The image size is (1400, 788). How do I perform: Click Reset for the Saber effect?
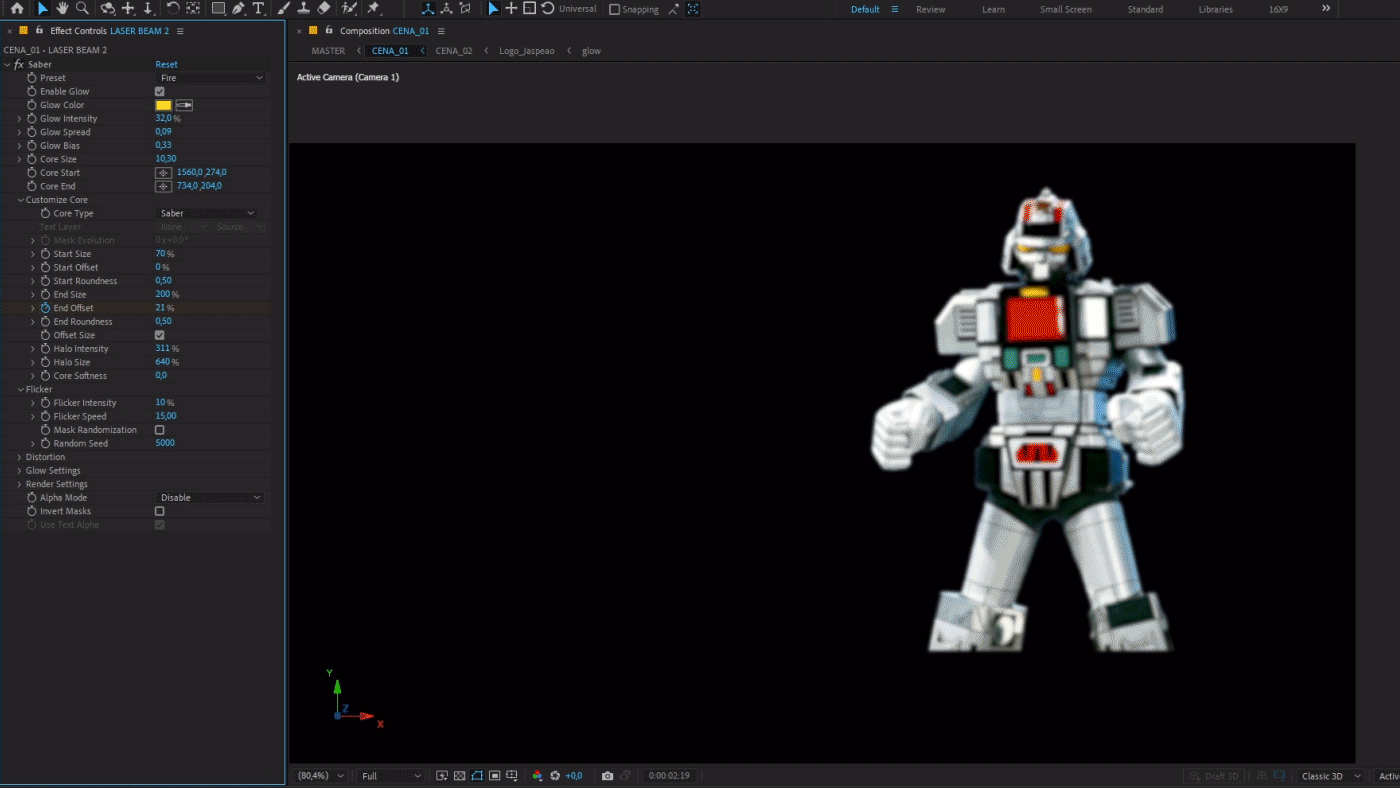pyautogui.click(x=166, y=64)
